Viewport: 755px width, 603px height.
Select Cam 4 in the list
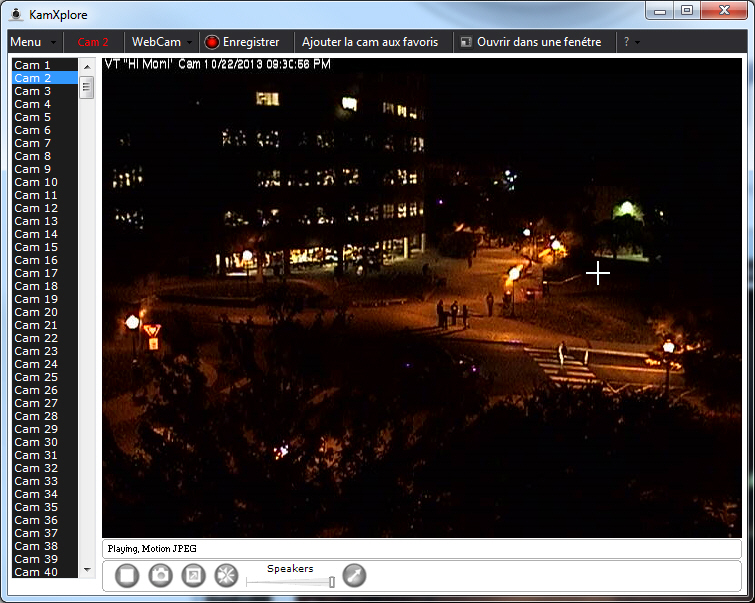coord(45,104)
